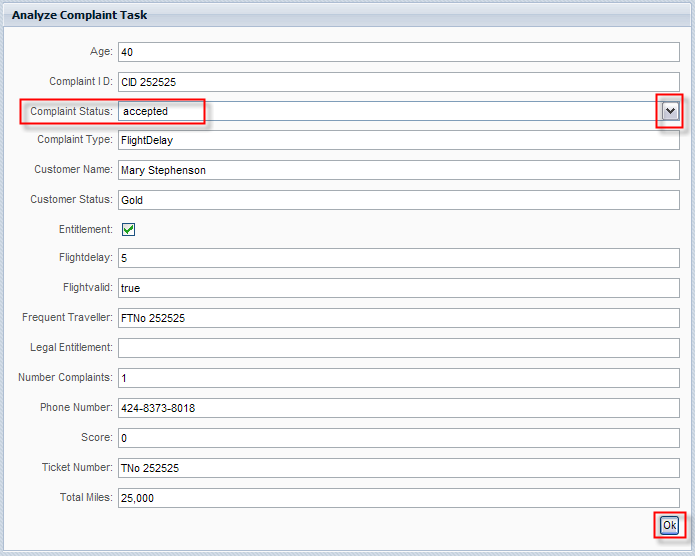This screenshot has height=556, width=695.
Task: Click the Ticket Number label
Action: [x=77, y=467]
